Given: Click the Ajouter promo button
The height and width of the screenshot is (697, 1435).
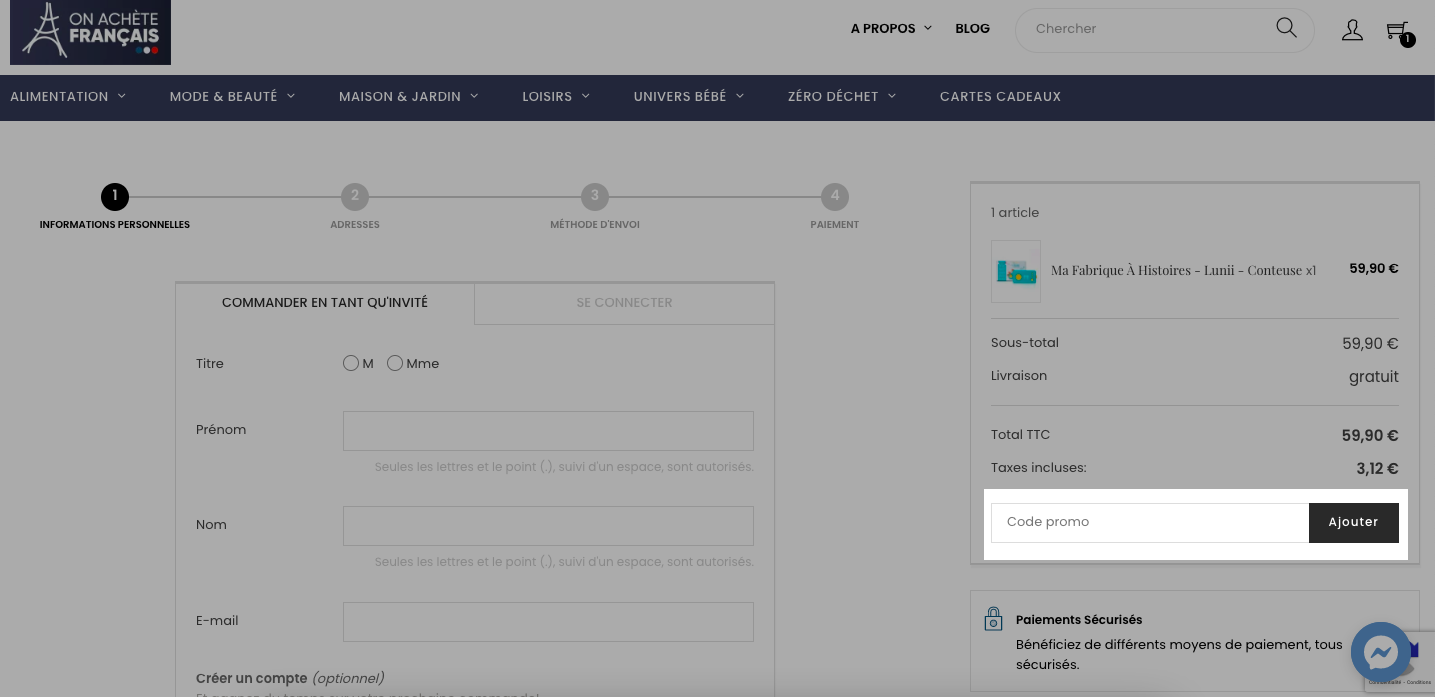Looking at the screenshot, I should coord(1353,522).
